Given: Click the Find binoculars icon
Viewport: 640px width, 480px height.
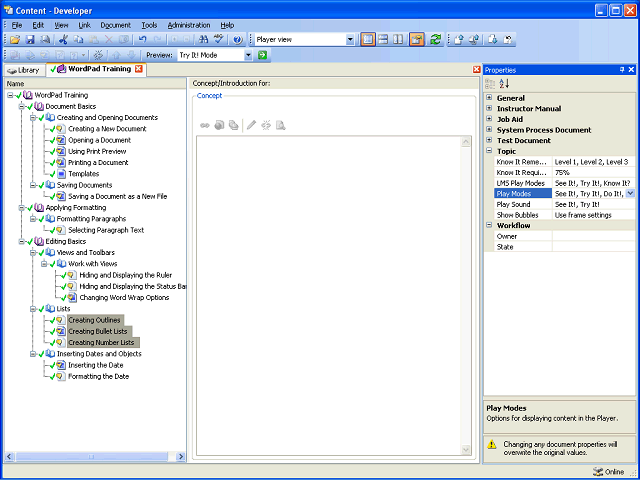Looking at the screenshot, I should 203,40.
